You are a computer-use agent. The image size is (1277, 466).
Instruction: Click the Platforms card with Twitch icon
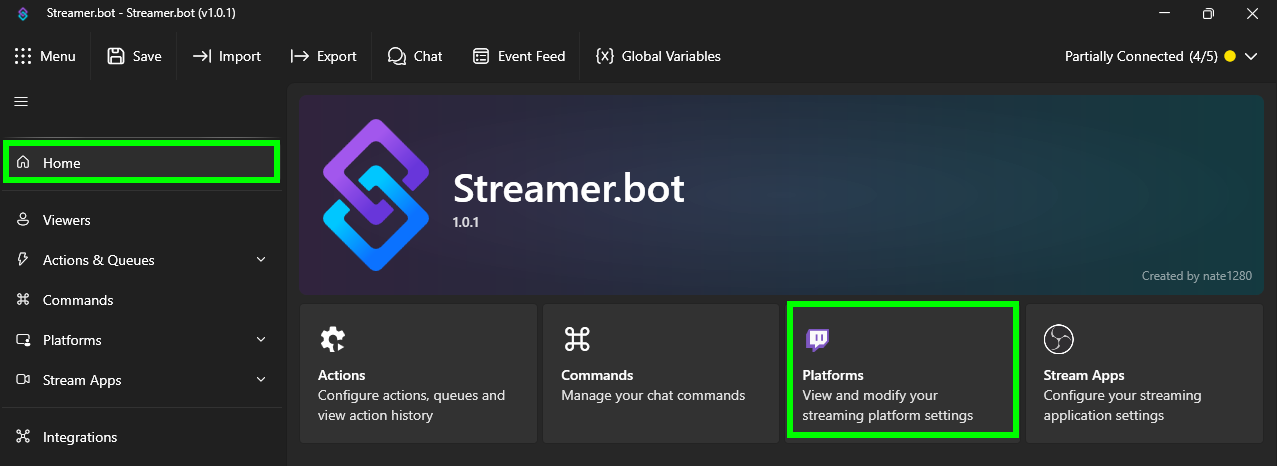pos(902,371)
